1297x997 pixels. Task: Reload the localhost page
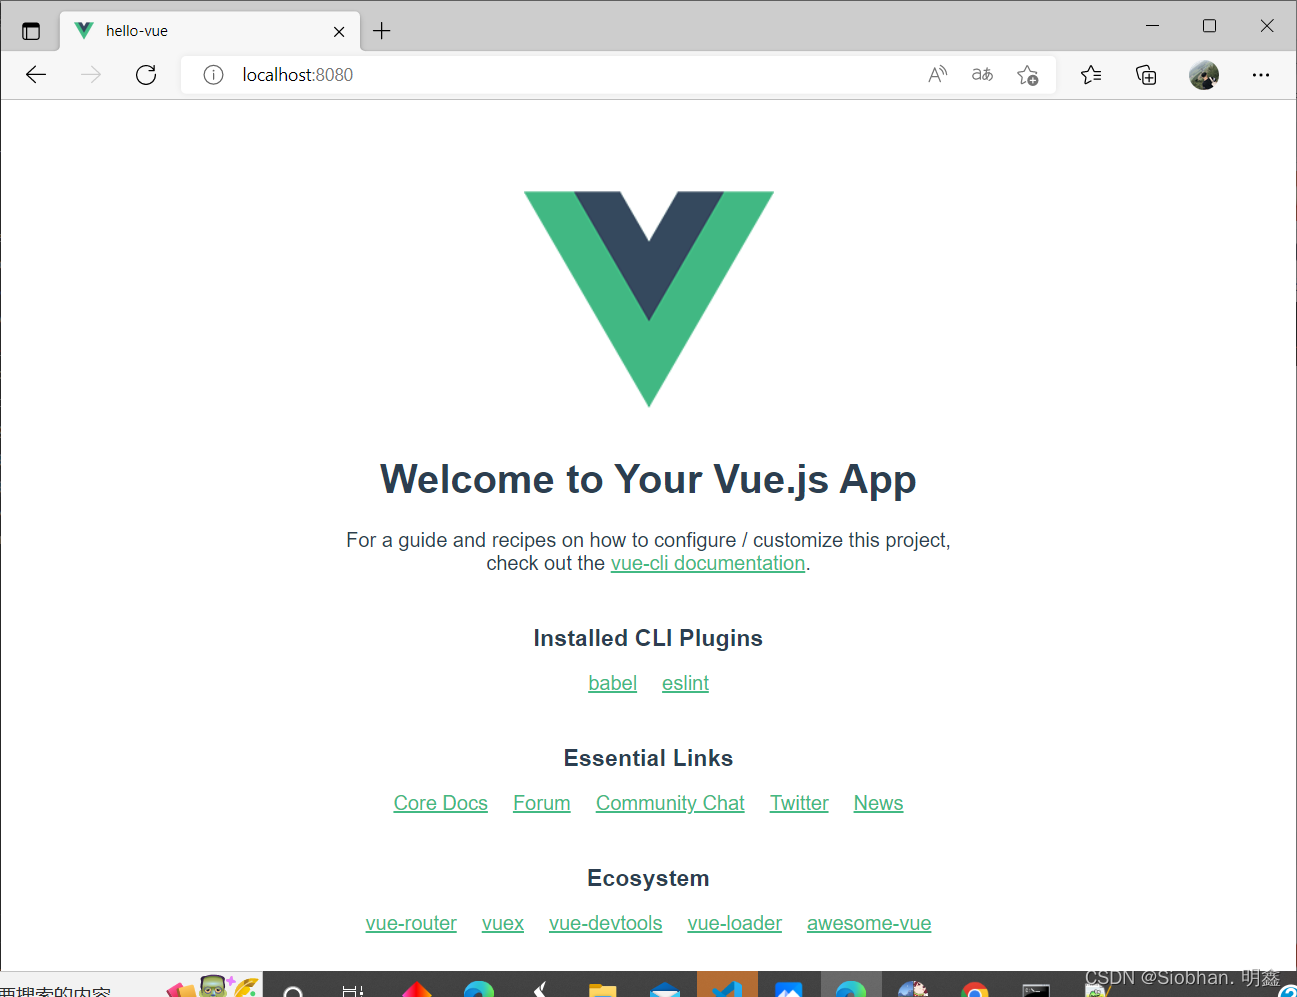click(x=146, y=75)
